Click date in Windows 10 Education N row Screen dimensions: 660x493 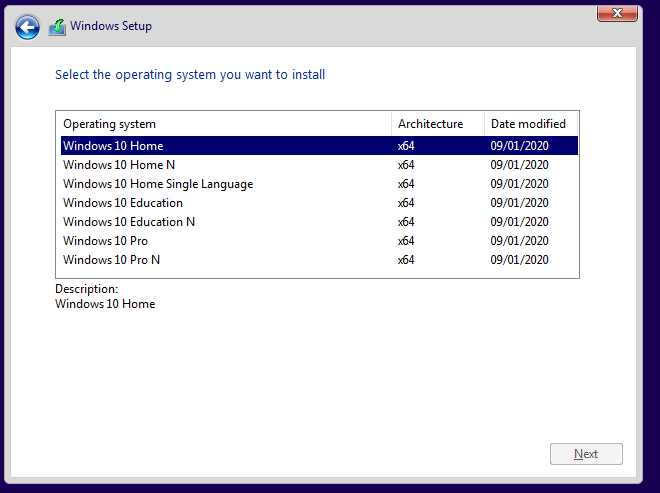coord(519,221)
